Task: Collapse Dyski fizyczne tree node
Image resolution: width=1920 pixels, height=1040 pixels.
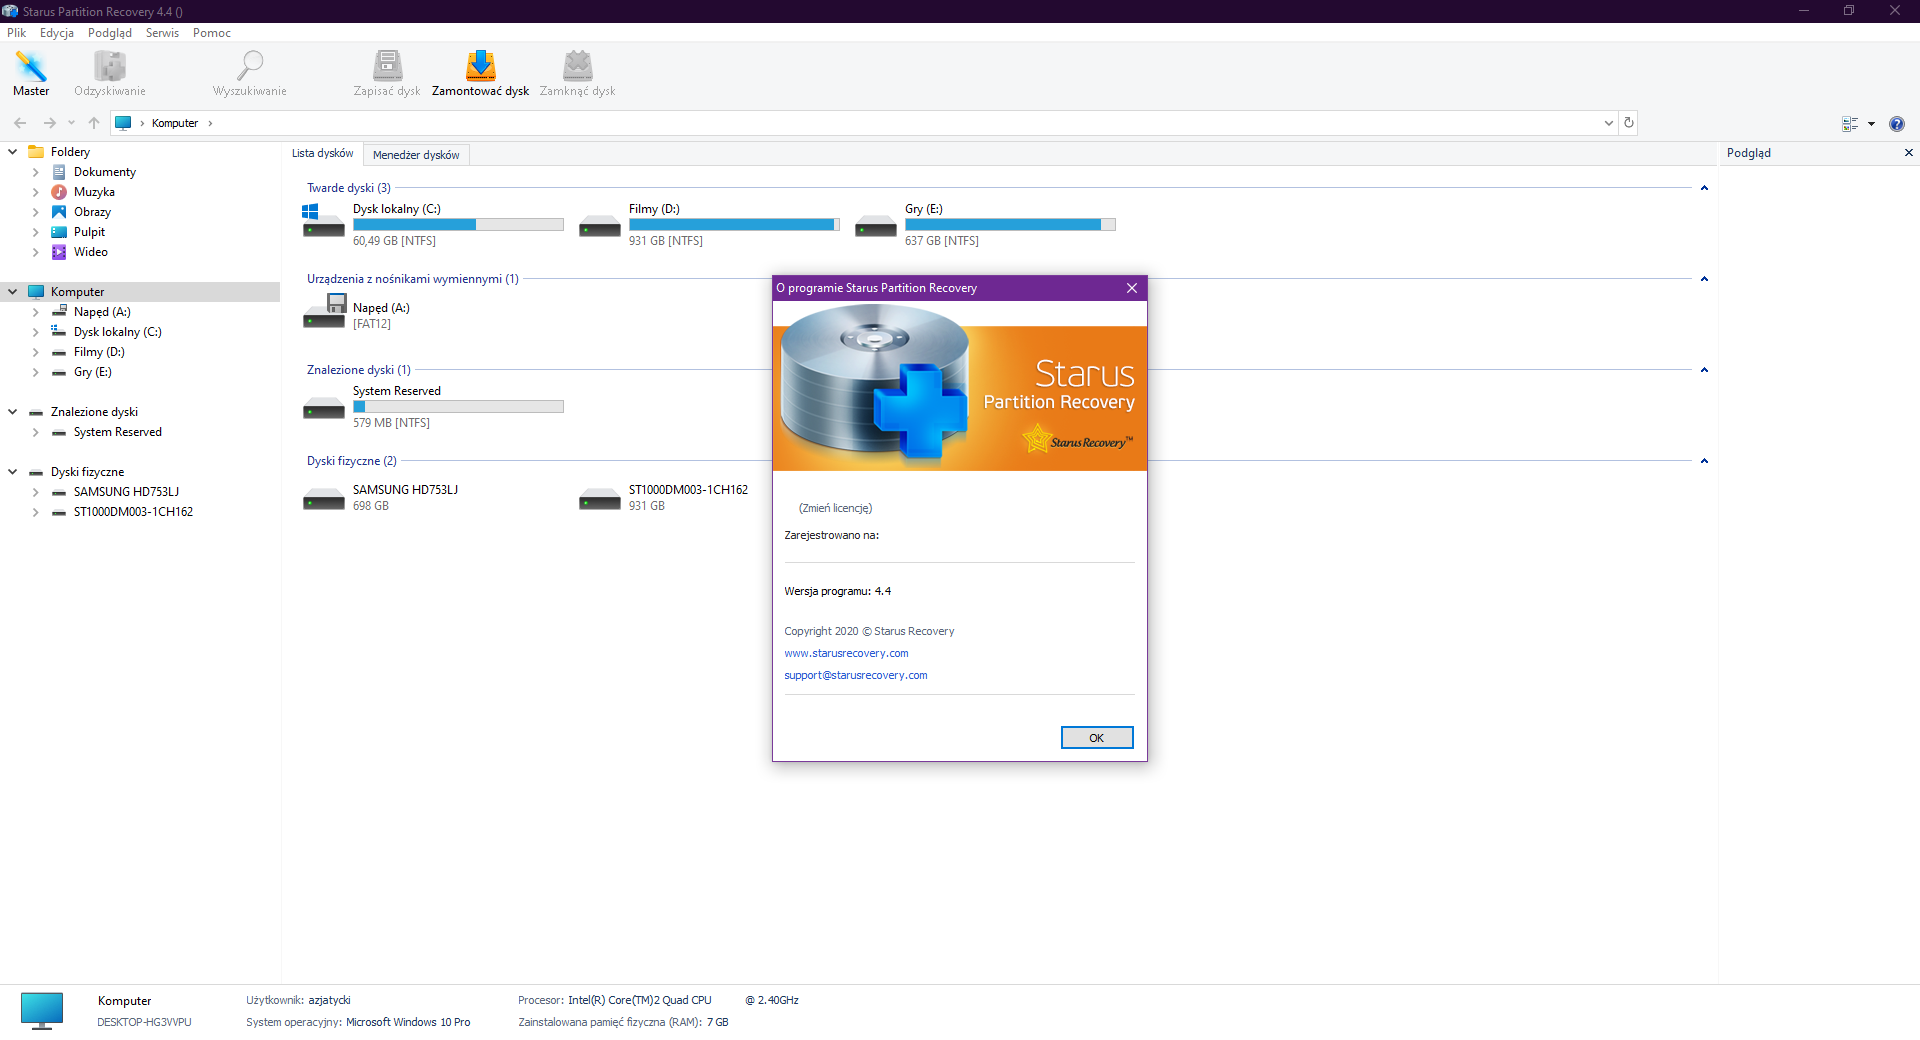Action: coord(13,472)
